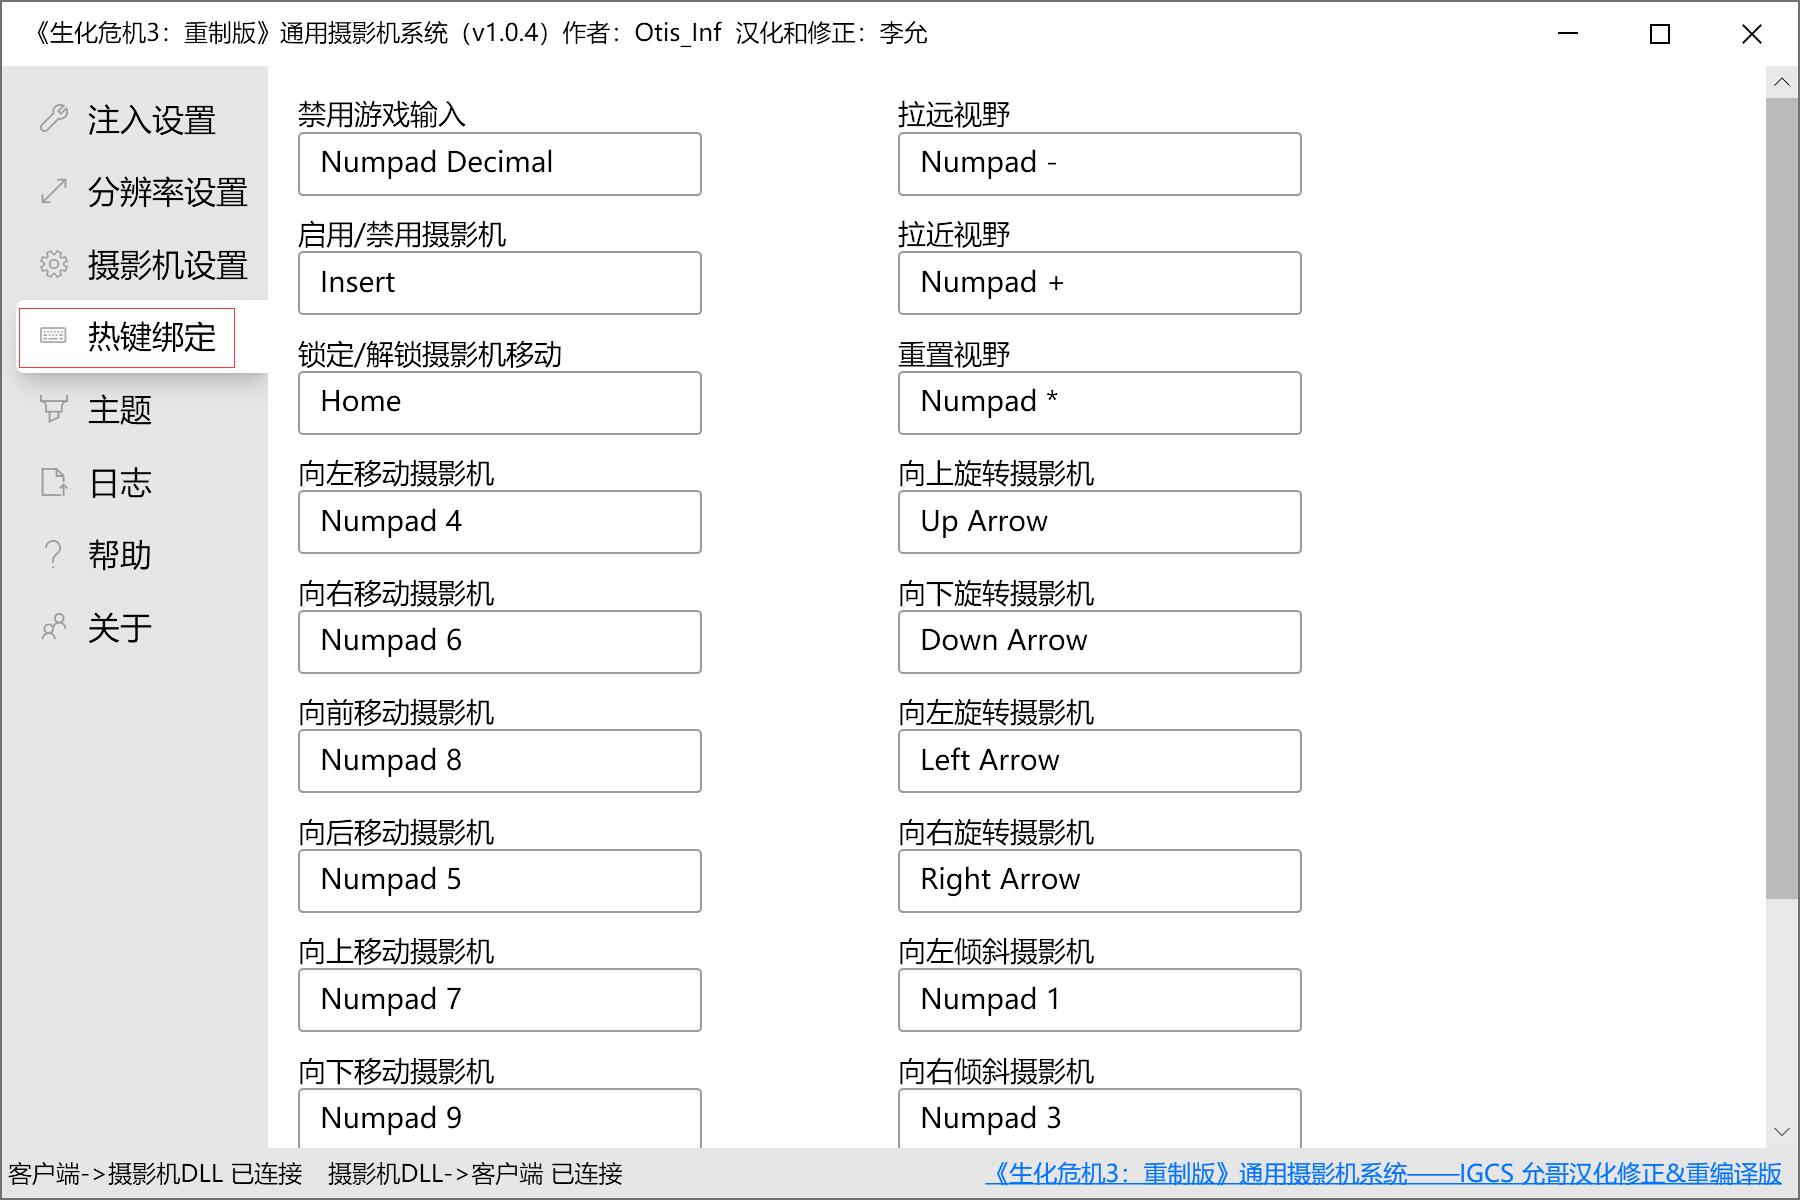This screenshot has width=1800, height=1200.
Task: Click the 向左倾斜摄影机 Numpad 1 field
Action: pyautogui.click(x=1099, y=999)
